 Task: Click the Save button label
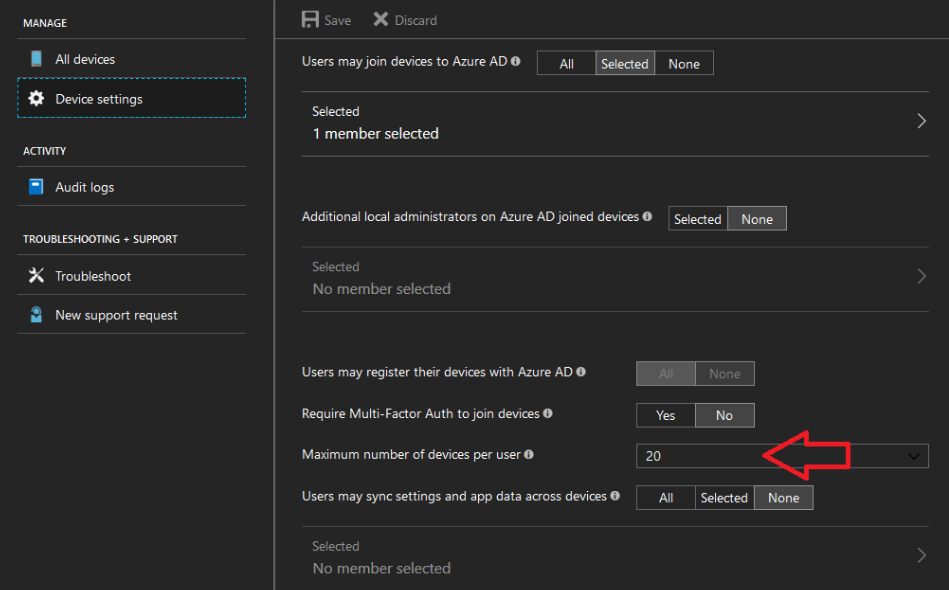(337, 21)
